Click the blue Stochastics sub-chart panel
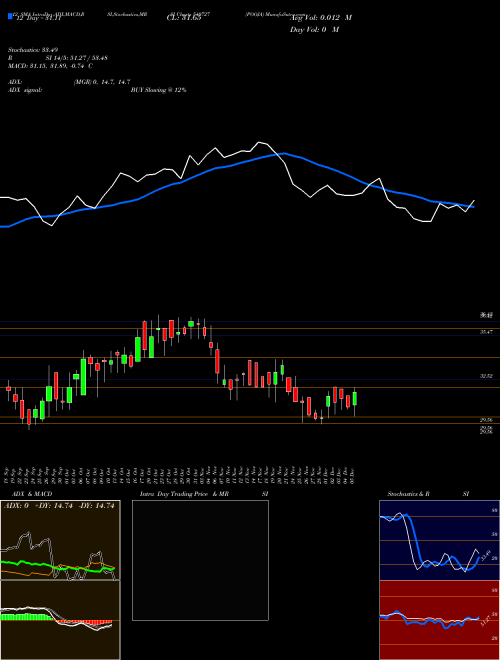 439,540
